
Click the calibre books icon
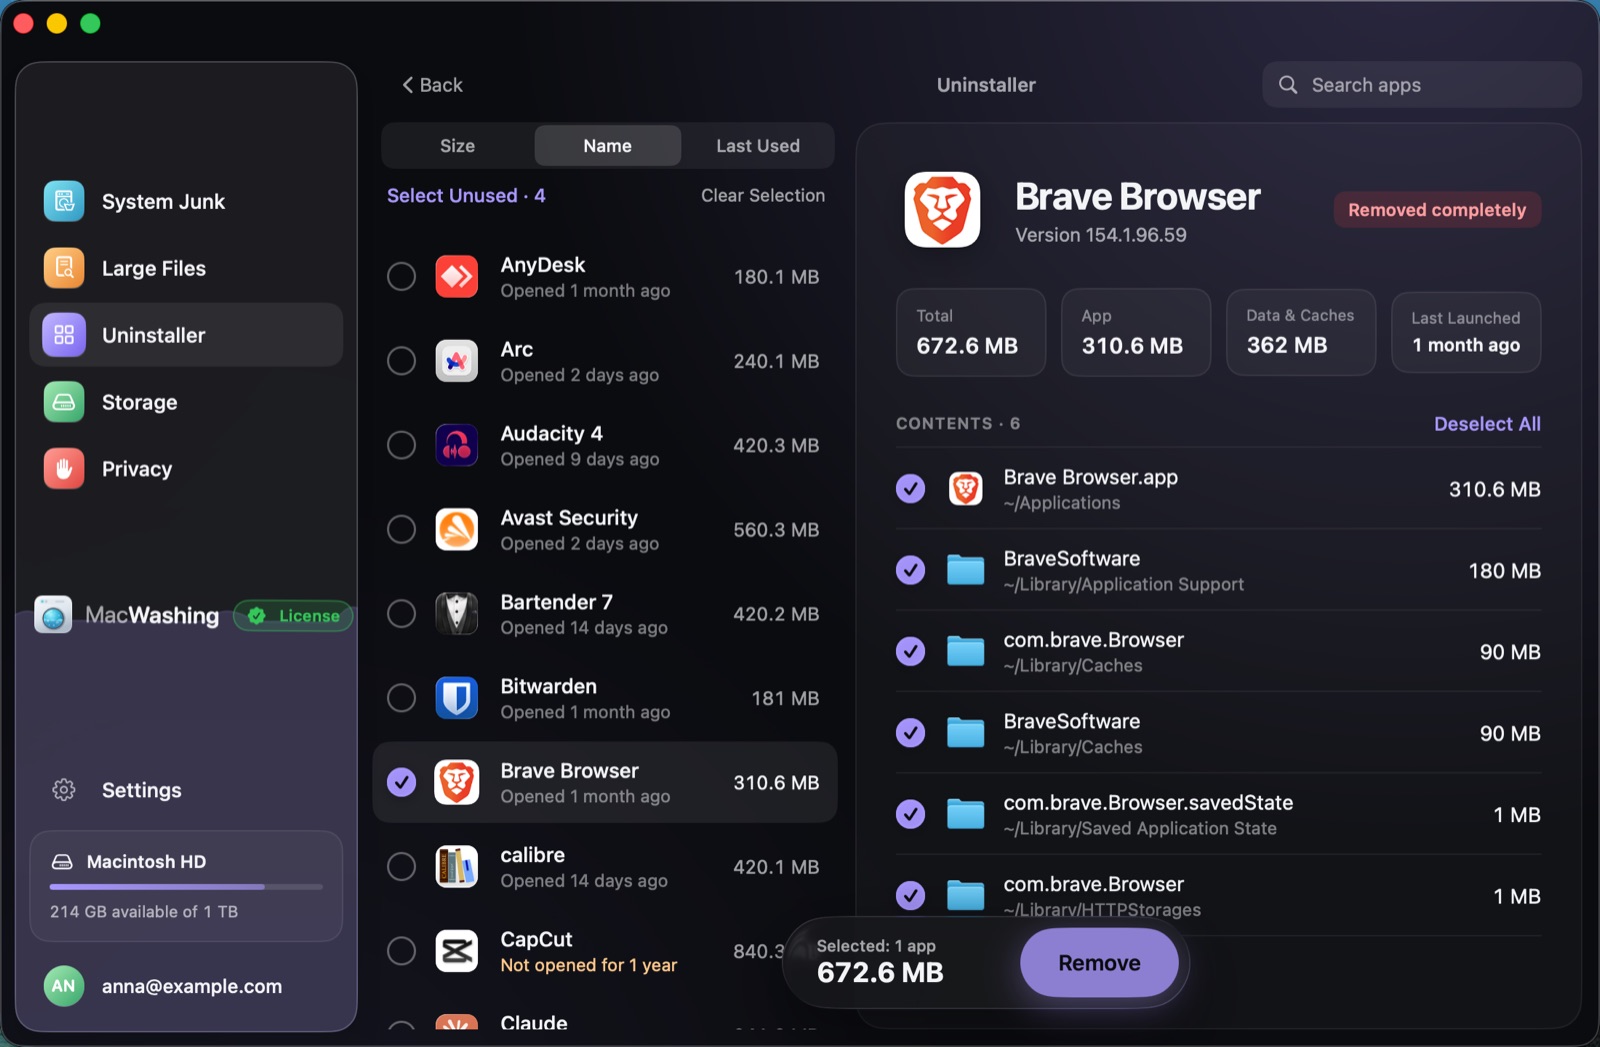click(x=457, y=867)
